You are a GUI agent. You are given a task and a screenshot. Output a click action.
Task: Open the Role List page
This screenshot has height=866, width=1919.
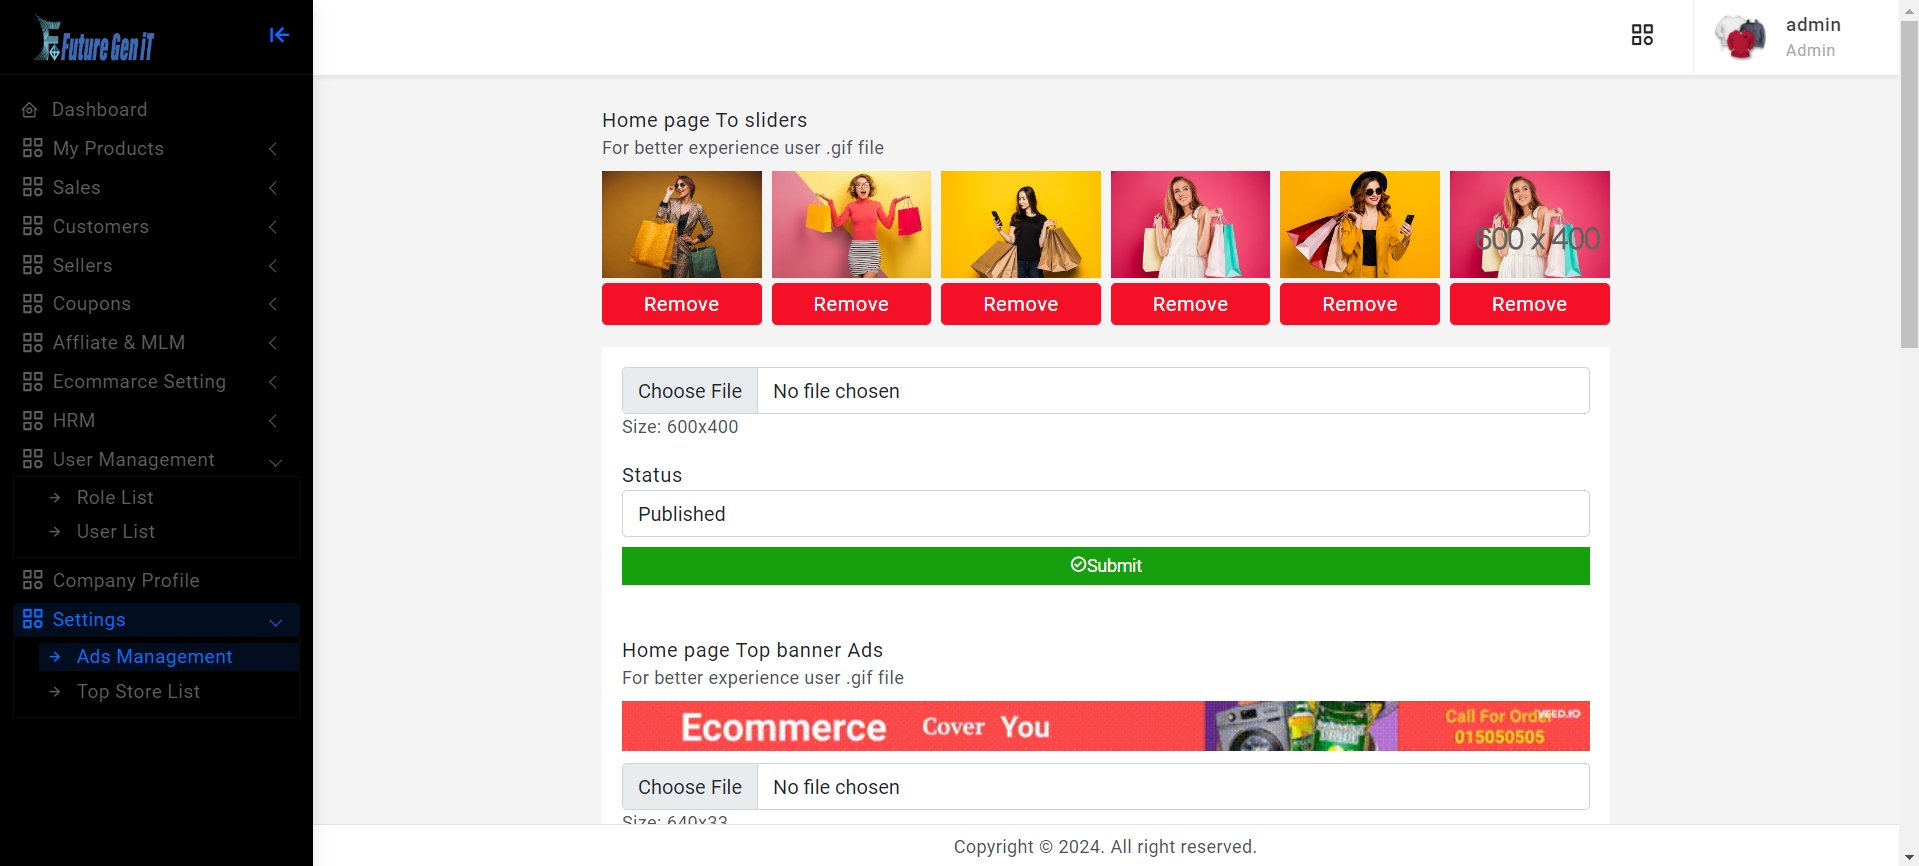coord(115,497)
